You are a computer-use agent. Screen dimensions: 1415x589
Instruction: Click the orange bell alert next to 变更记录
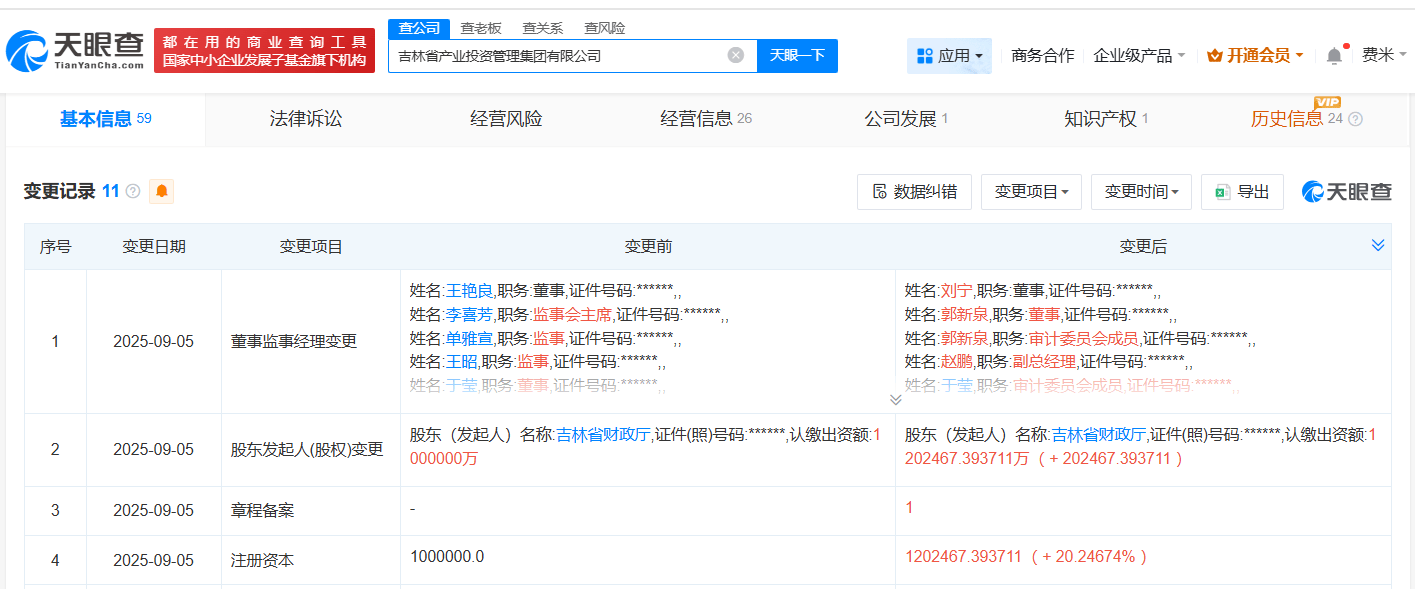(x=161, y=191)
